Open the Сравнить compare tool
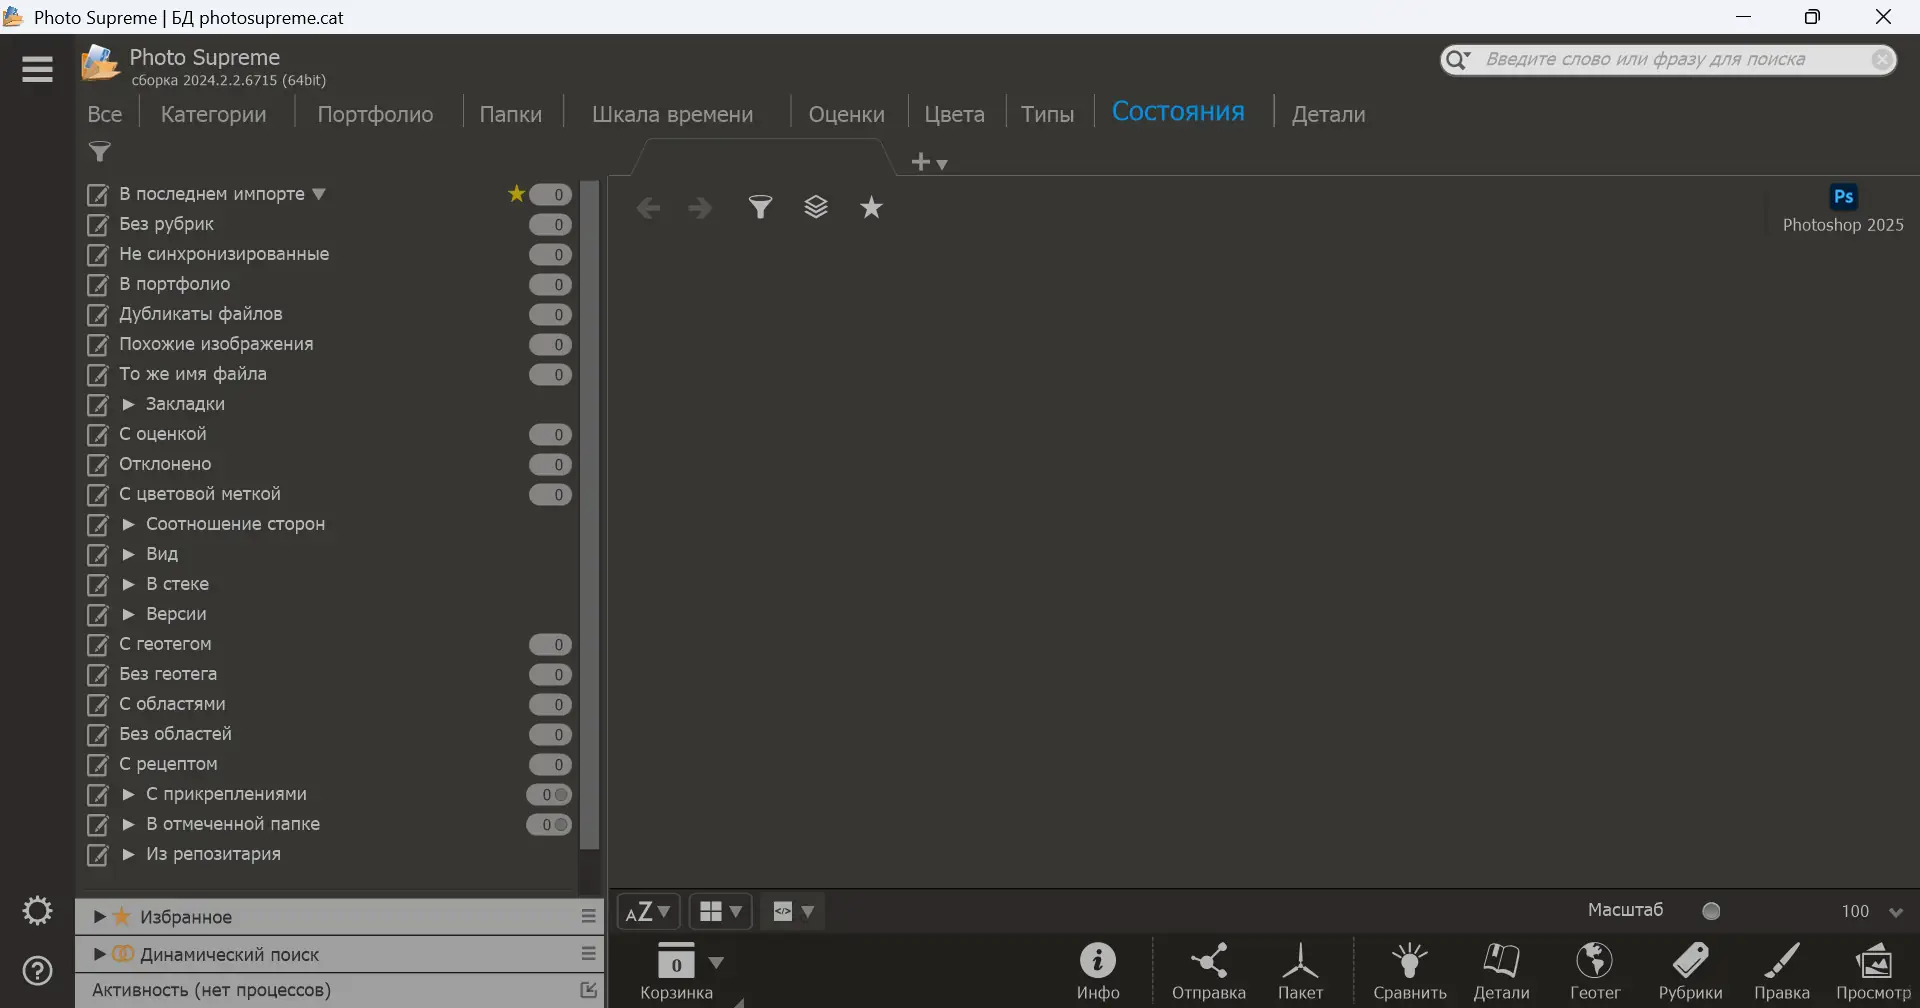 [x=1410, y=971]
